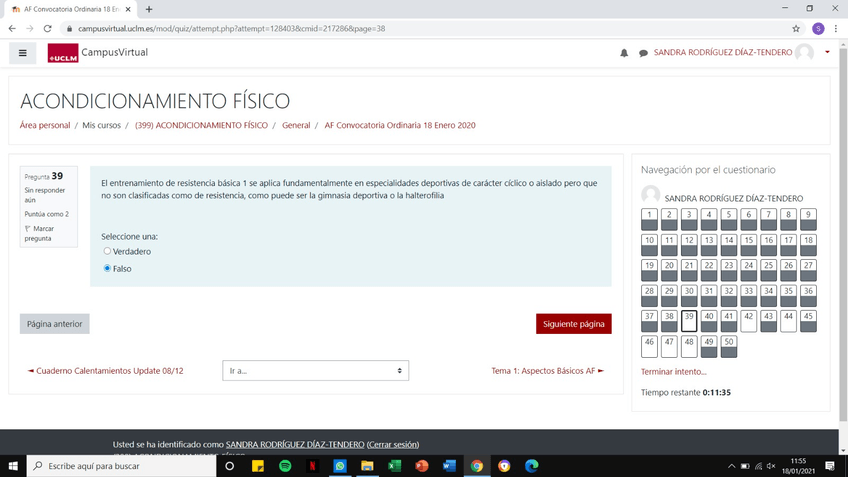The height and width of the screenshot is (477, 848).
Task: Click the Cerrar sesión link
Action: (x=393, y=445)
